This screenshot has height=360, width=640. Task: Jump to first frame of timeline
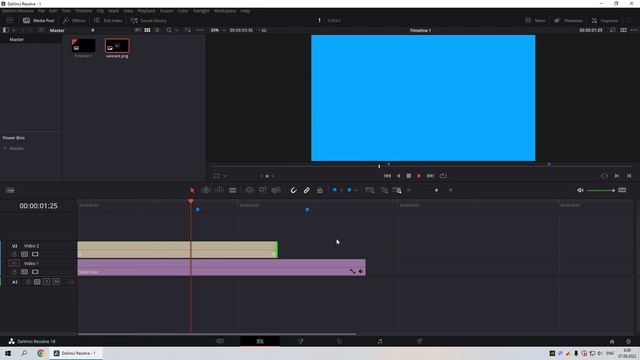pos(387,176)
